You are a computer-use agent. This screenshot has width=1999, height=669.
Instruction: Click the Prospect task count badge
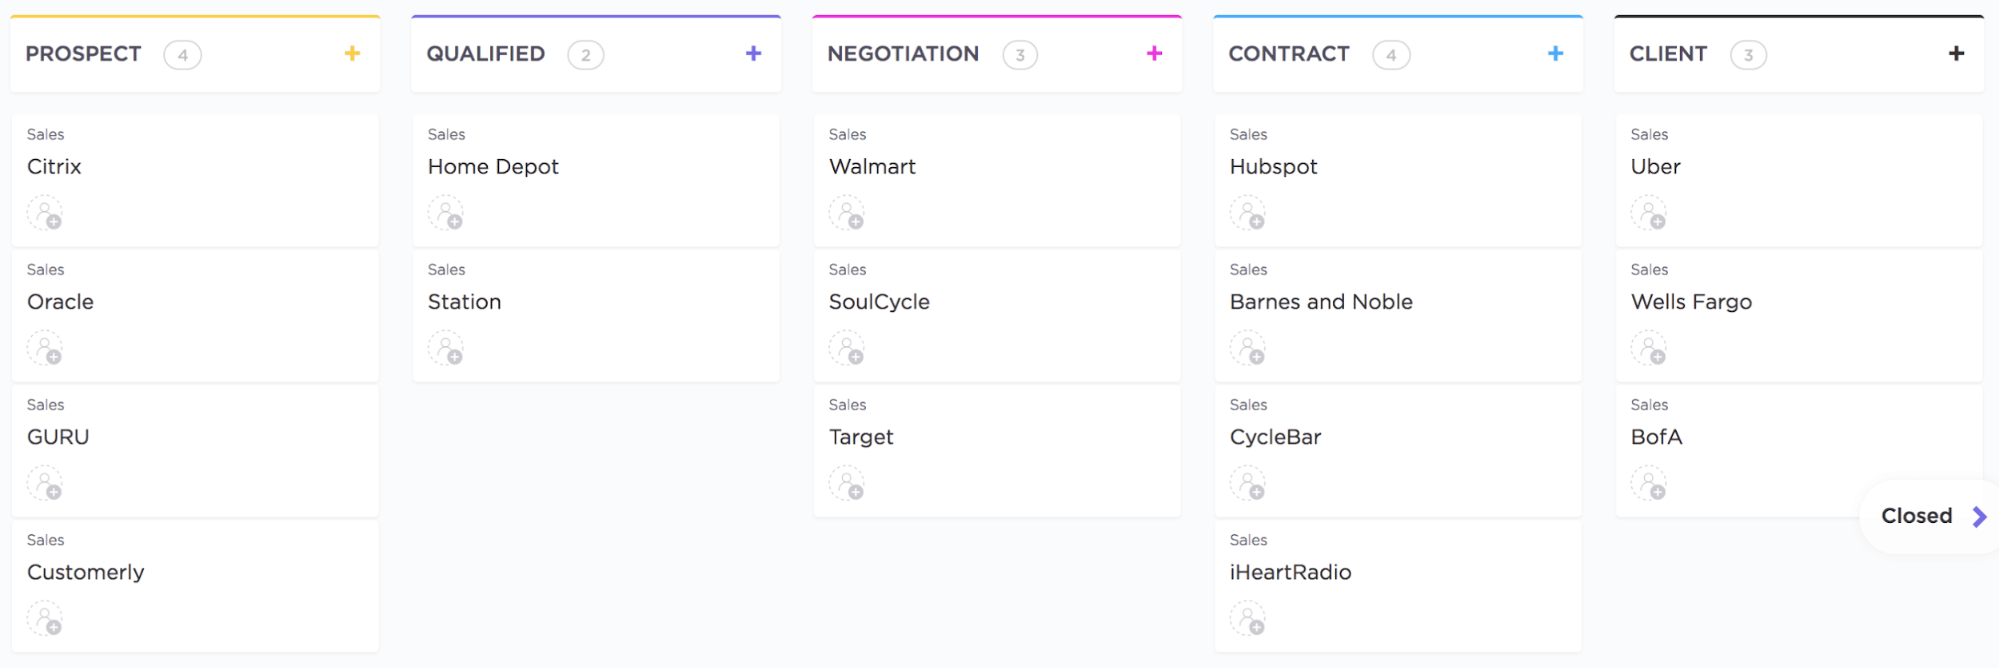[x=183, y=55]
